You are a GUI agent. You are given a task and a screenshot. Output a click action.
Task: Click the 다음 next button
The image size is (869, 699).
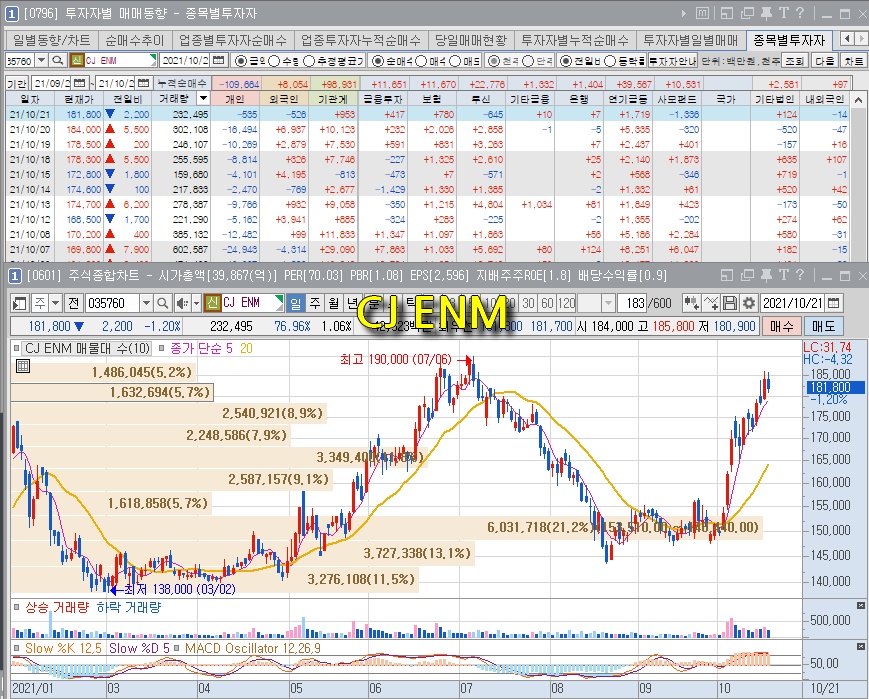click(825, 60)
